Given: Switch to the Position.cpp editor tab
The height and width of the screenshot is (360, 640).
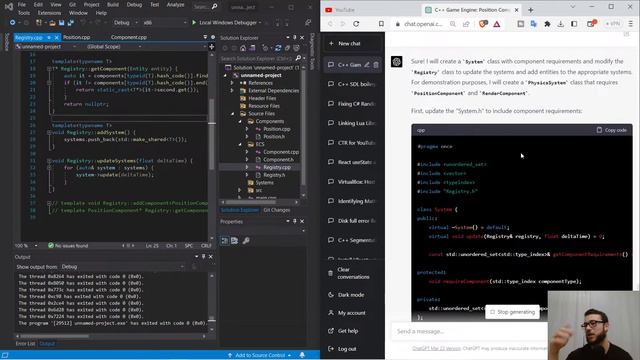Looking at the screenshot, I should click(x=76, y=37).
